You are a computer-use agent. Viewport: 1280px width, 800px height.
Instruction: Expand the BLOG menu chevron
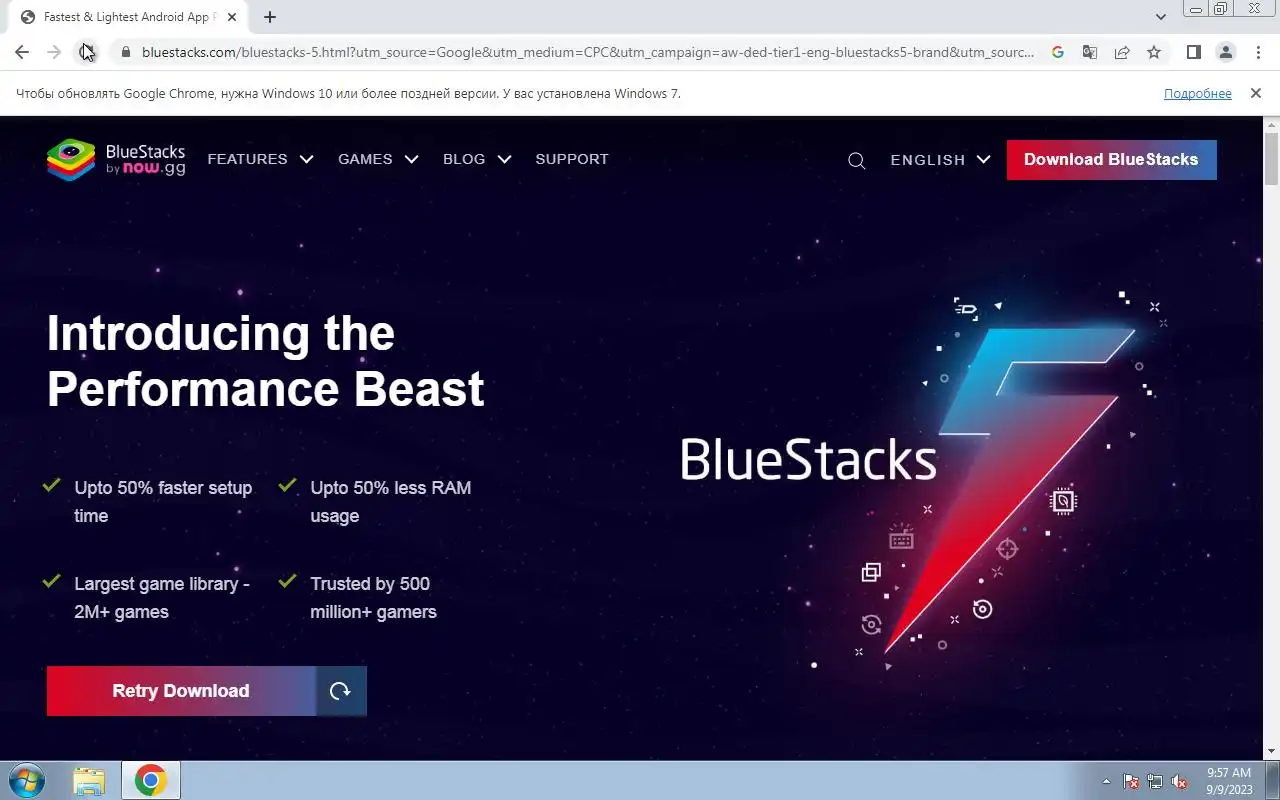pyautogui.click(x=504, y=159)
